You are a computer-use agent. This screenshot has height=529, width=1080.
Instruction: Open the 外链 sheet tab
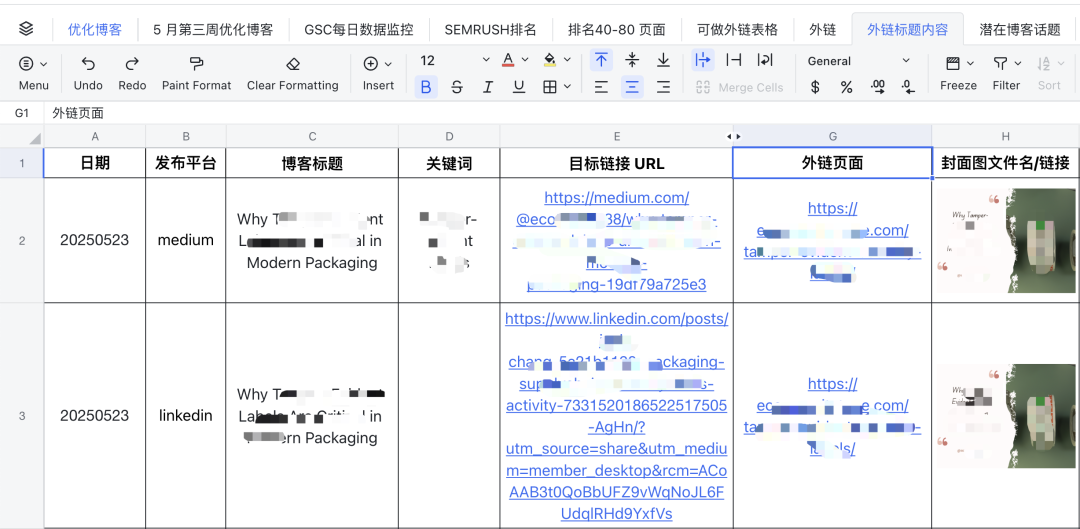822,30
